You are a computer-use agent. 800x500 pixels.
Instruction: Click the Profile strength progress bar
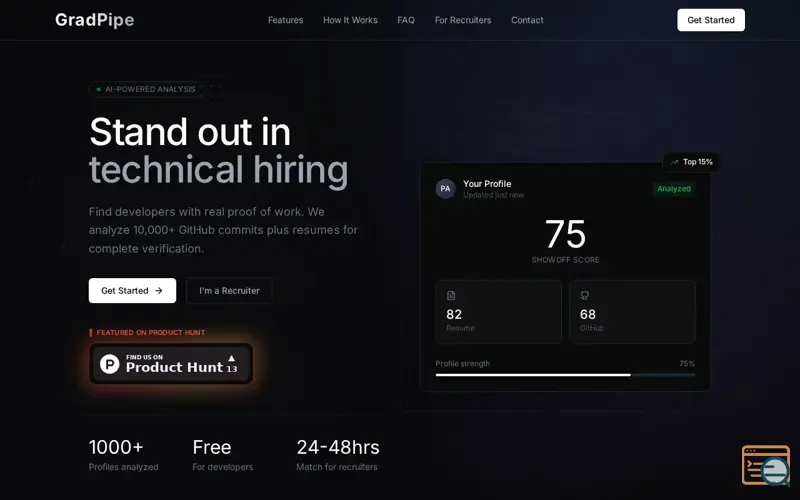click(565, 375)
